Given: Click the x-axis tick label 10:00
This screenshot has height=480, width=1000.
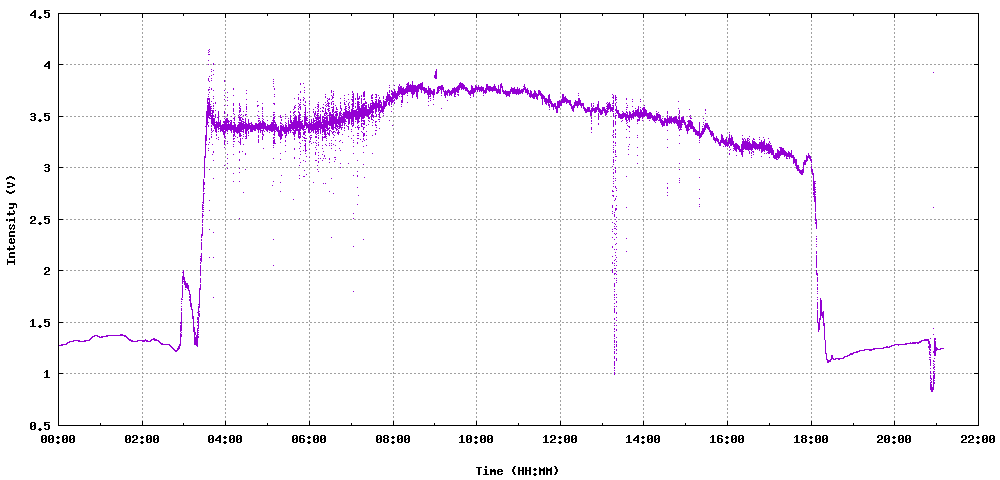Looking at the screenshot, I should pos(476,439).
